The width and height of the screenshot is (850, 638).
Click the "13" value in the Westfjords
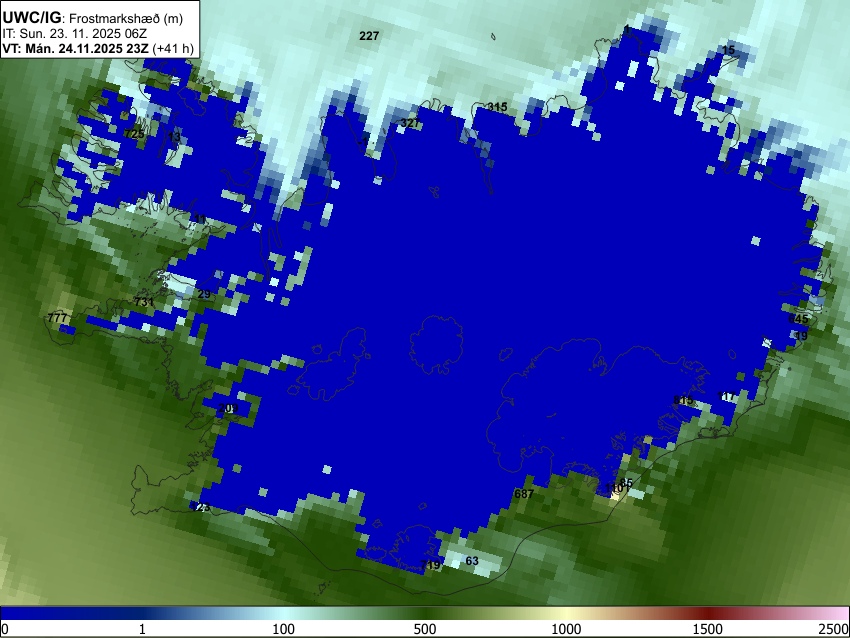(174, 137)
